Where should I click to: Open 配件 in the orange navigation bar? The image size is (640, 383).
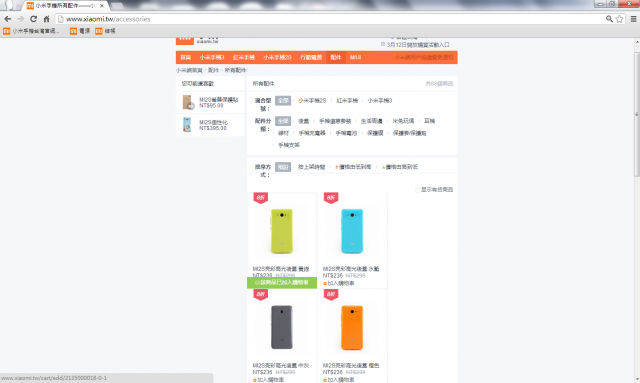click(x=336, y=58)
